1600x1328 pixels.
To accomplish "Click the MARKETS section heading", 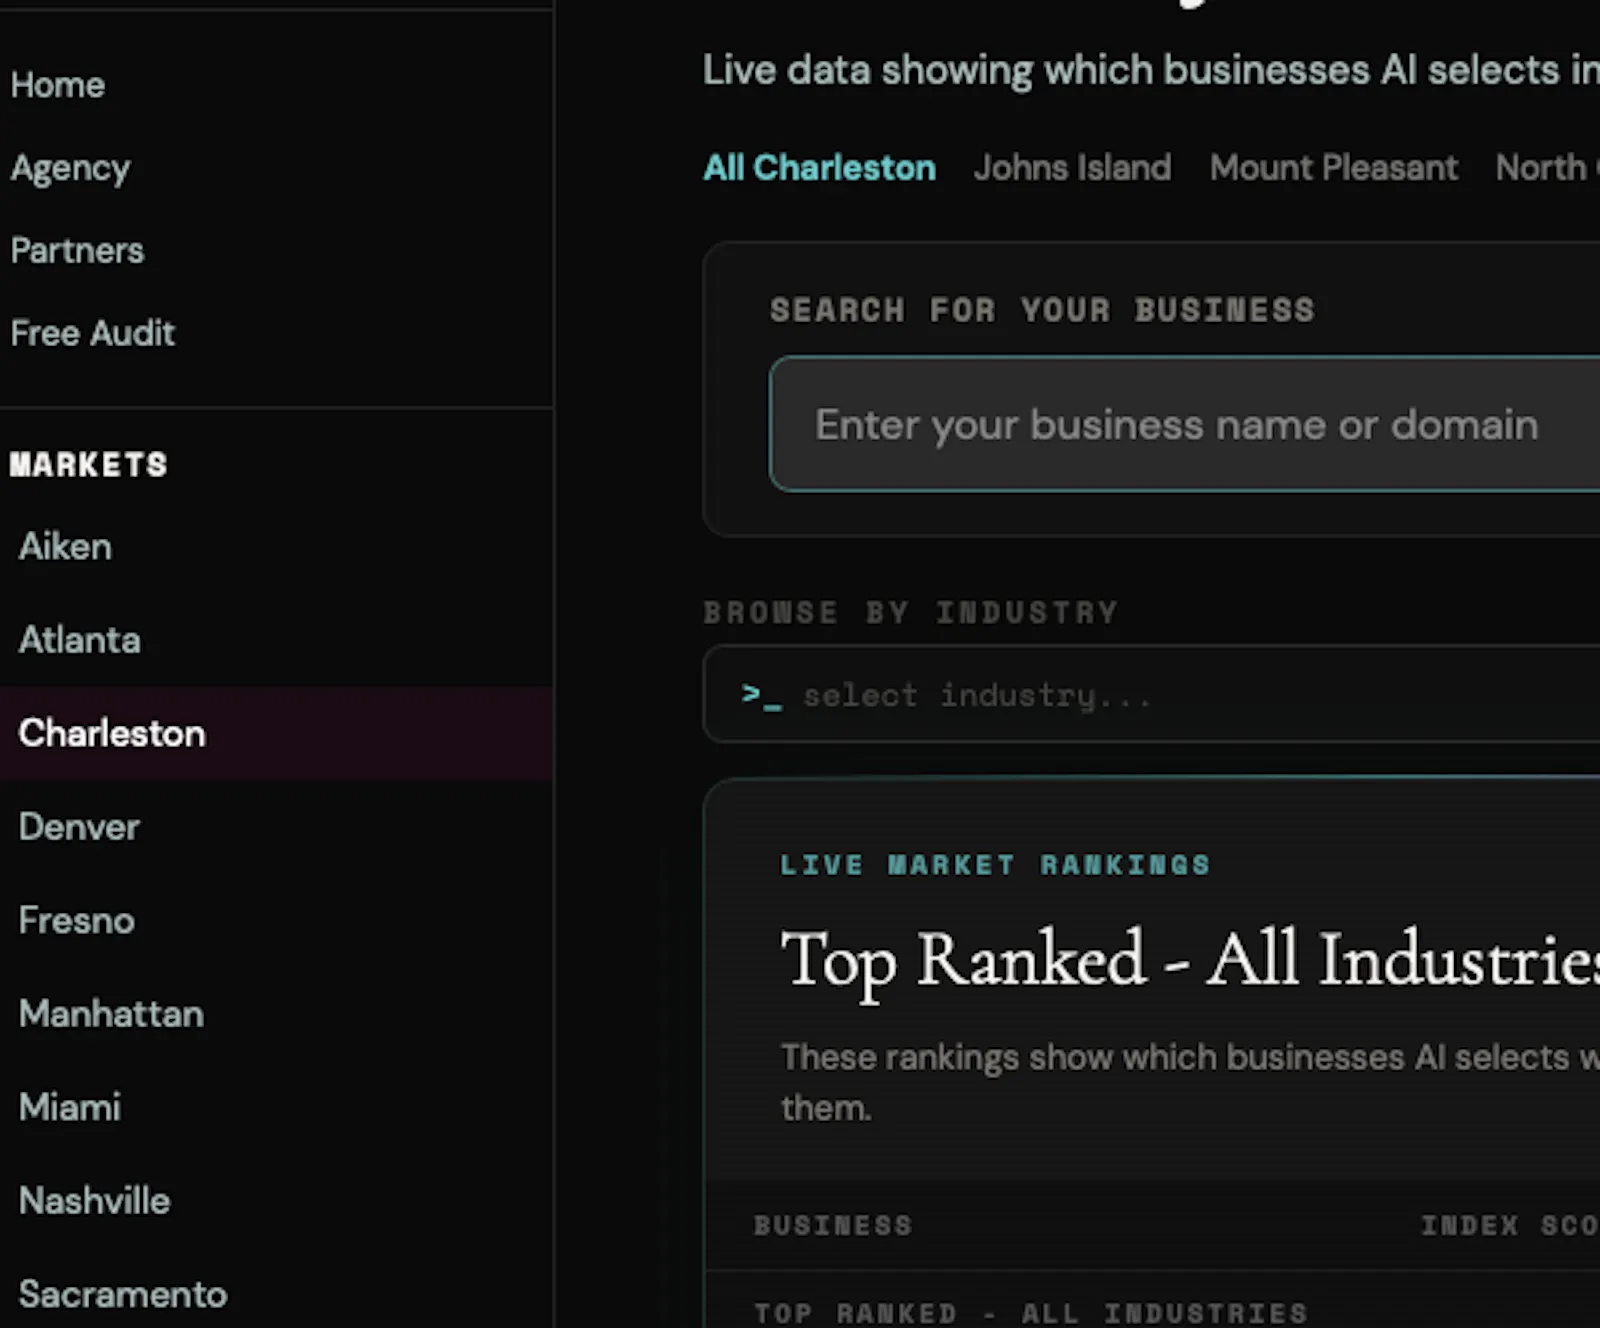I will pyautogui.click(x=89, y=465).
